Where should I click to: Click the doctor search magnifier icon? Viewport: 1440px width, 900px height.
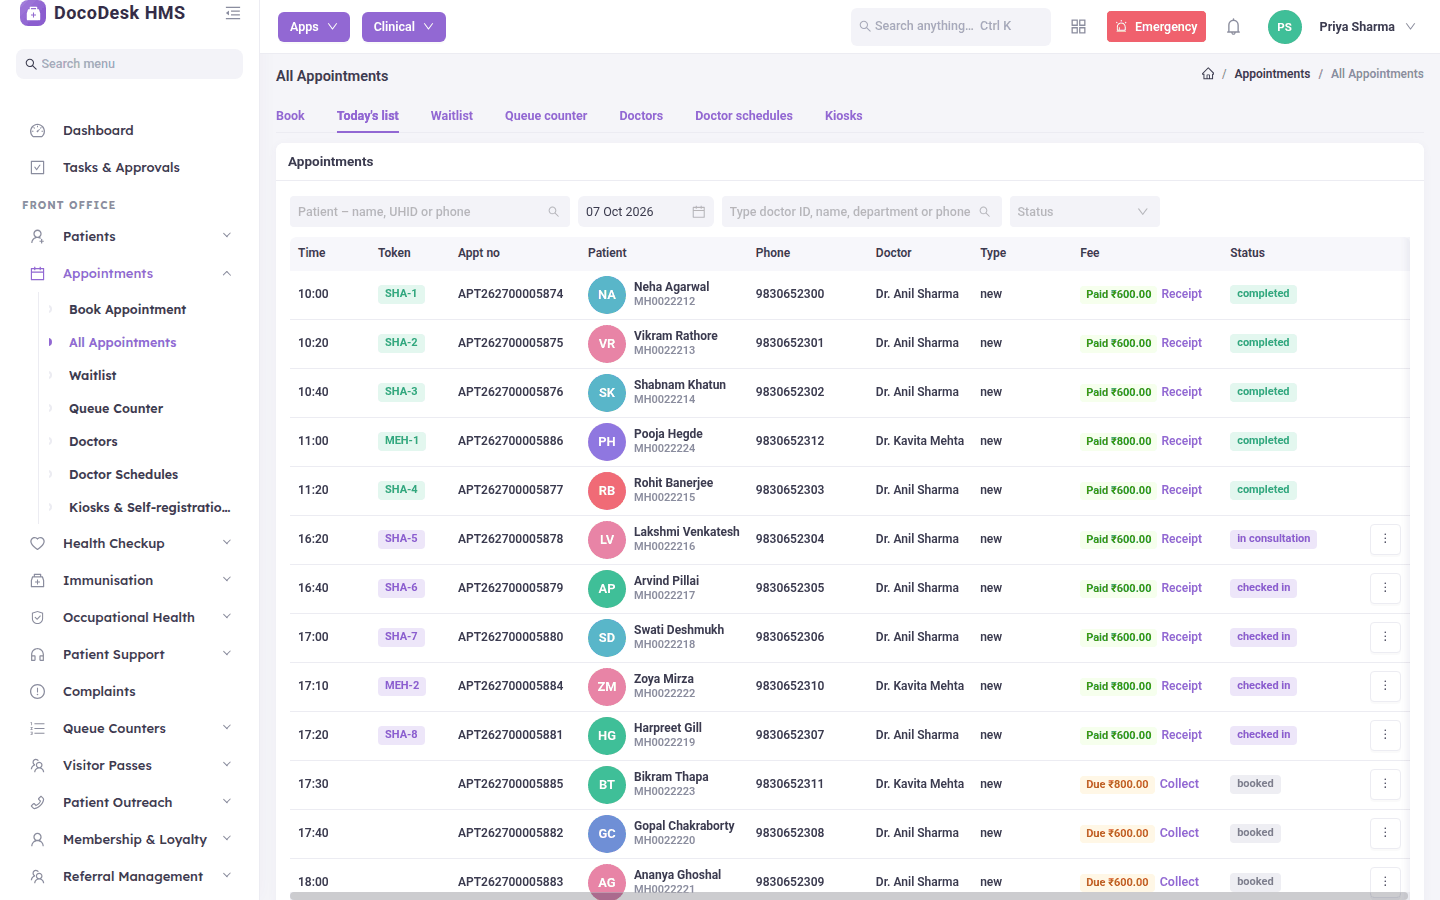[x=984, y=212]
